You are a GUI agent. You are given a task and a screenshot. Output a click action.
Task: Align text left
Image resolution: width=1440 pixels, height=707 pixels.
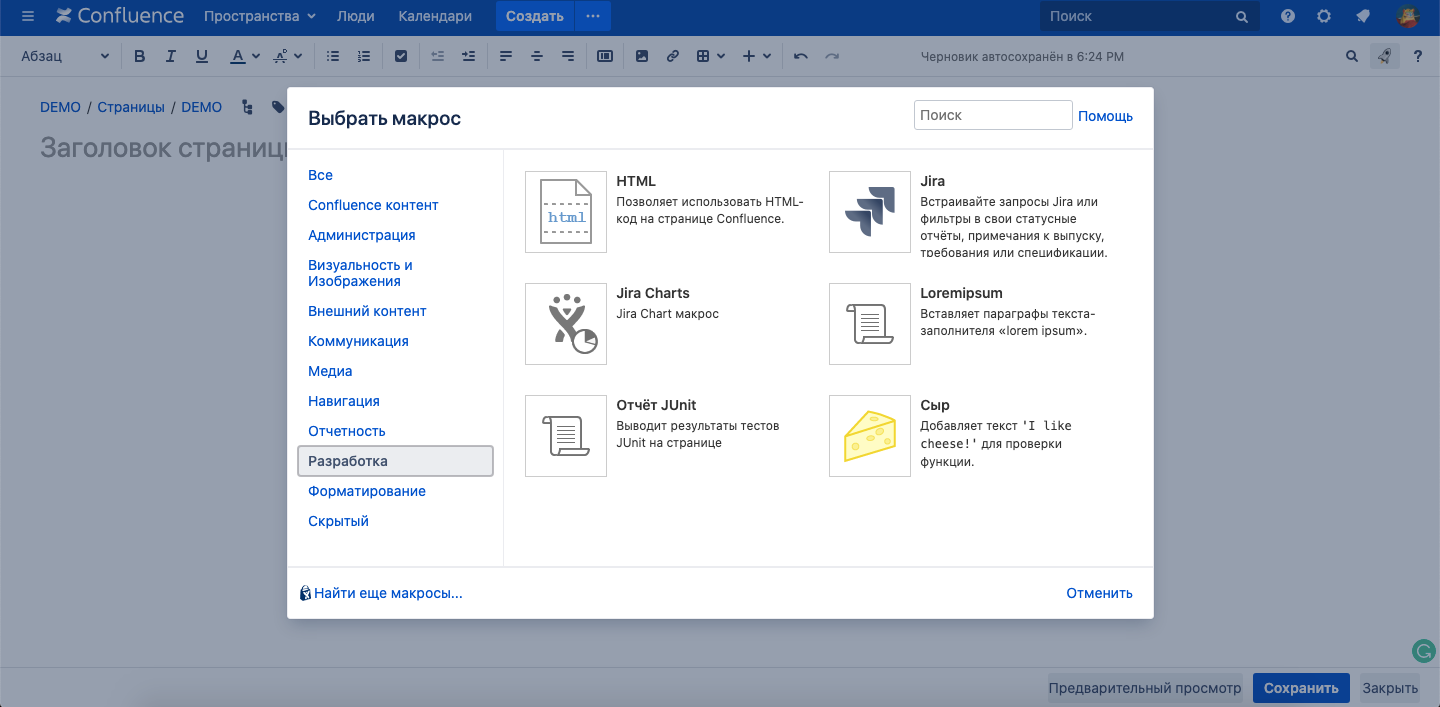(x=505, y=57)
